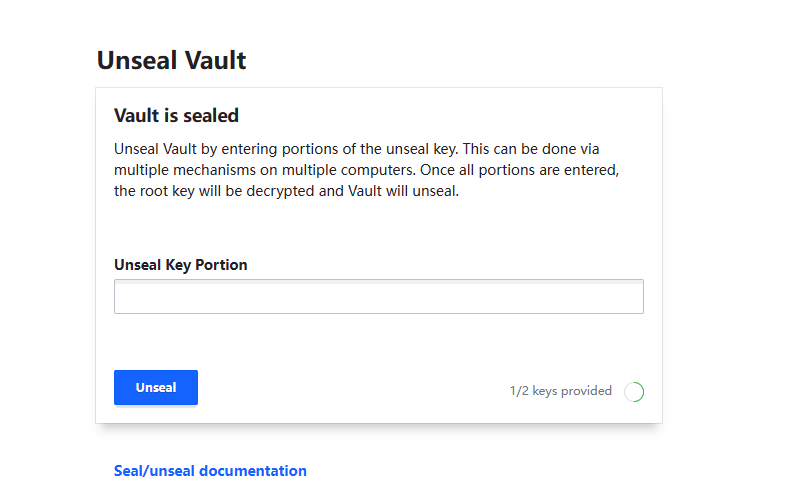Click the word "Unseal" in the page heading
The height and width of the screenshot is (499, 785).
[x=138, y=61]
